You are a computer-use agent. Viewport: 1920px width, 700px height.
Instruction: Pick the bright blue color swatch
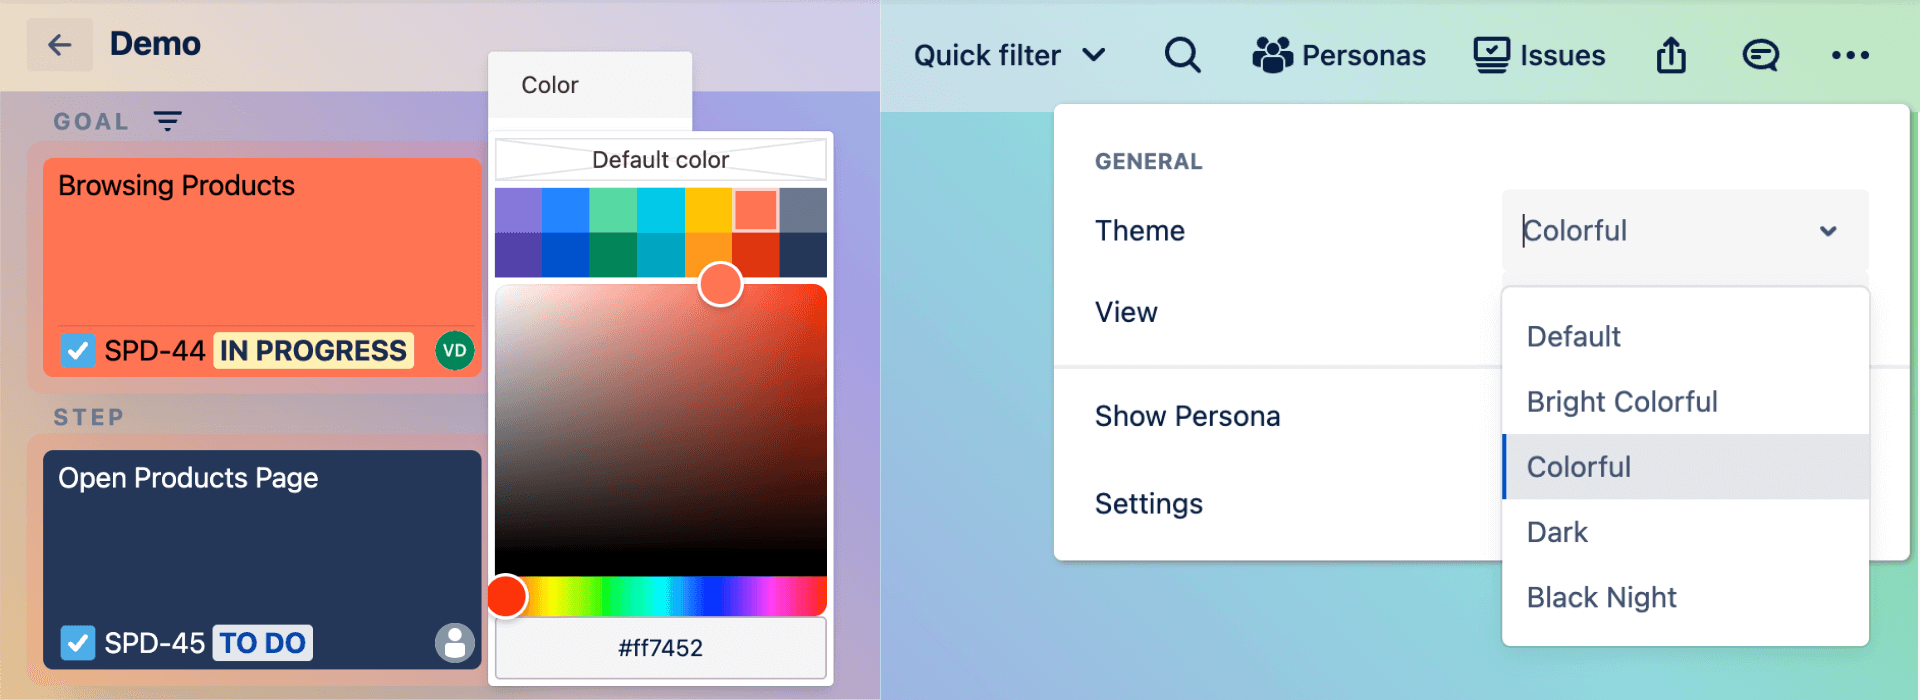tap(565, 210)
